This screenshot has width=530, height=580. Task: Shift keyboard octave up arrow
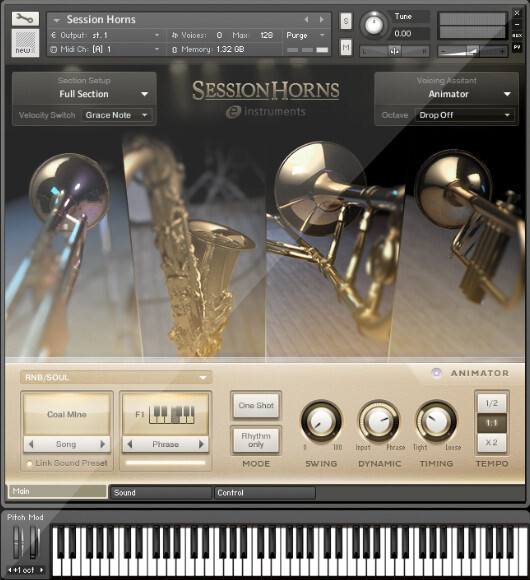[41, 570]
